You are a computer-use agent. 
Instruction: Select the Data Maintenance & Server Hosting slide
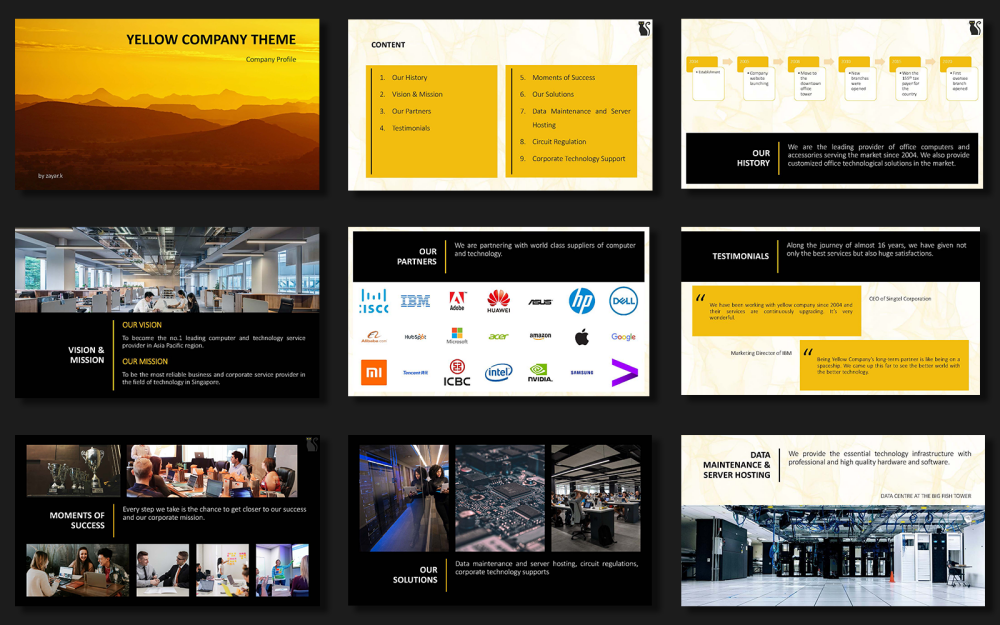pyautogui.click(x=833, y=520)
